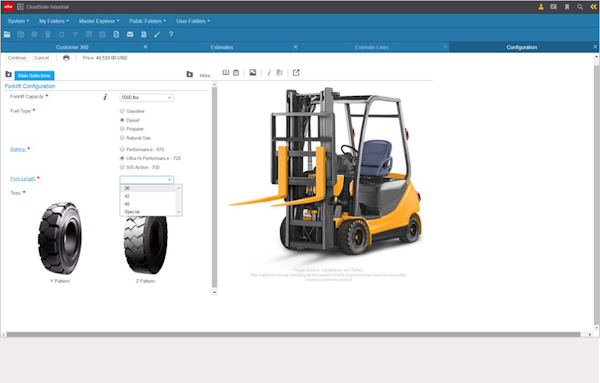The height and width of the screenshot is (383, 600).
Task: Open the help question mark icon
Action: coord(171,34)
